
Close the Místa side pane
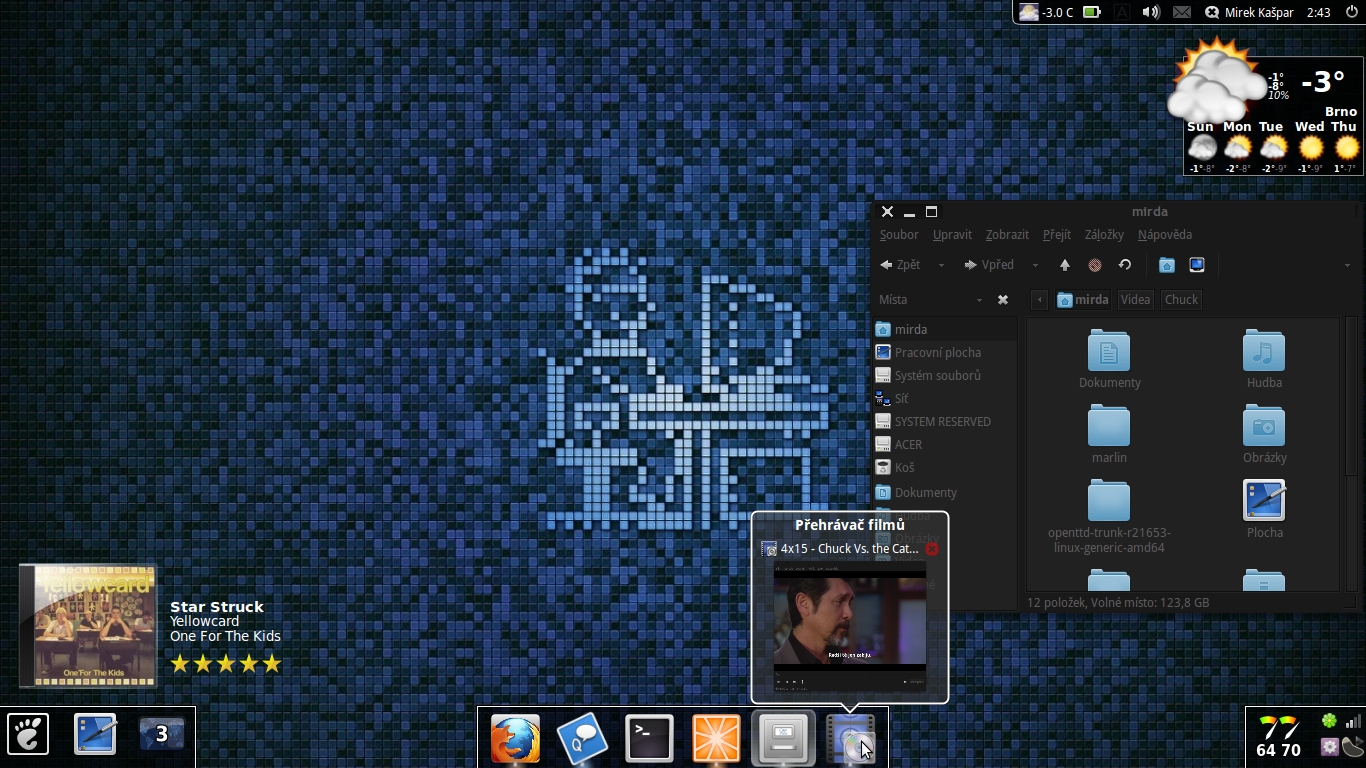(x=1003, y=300)
